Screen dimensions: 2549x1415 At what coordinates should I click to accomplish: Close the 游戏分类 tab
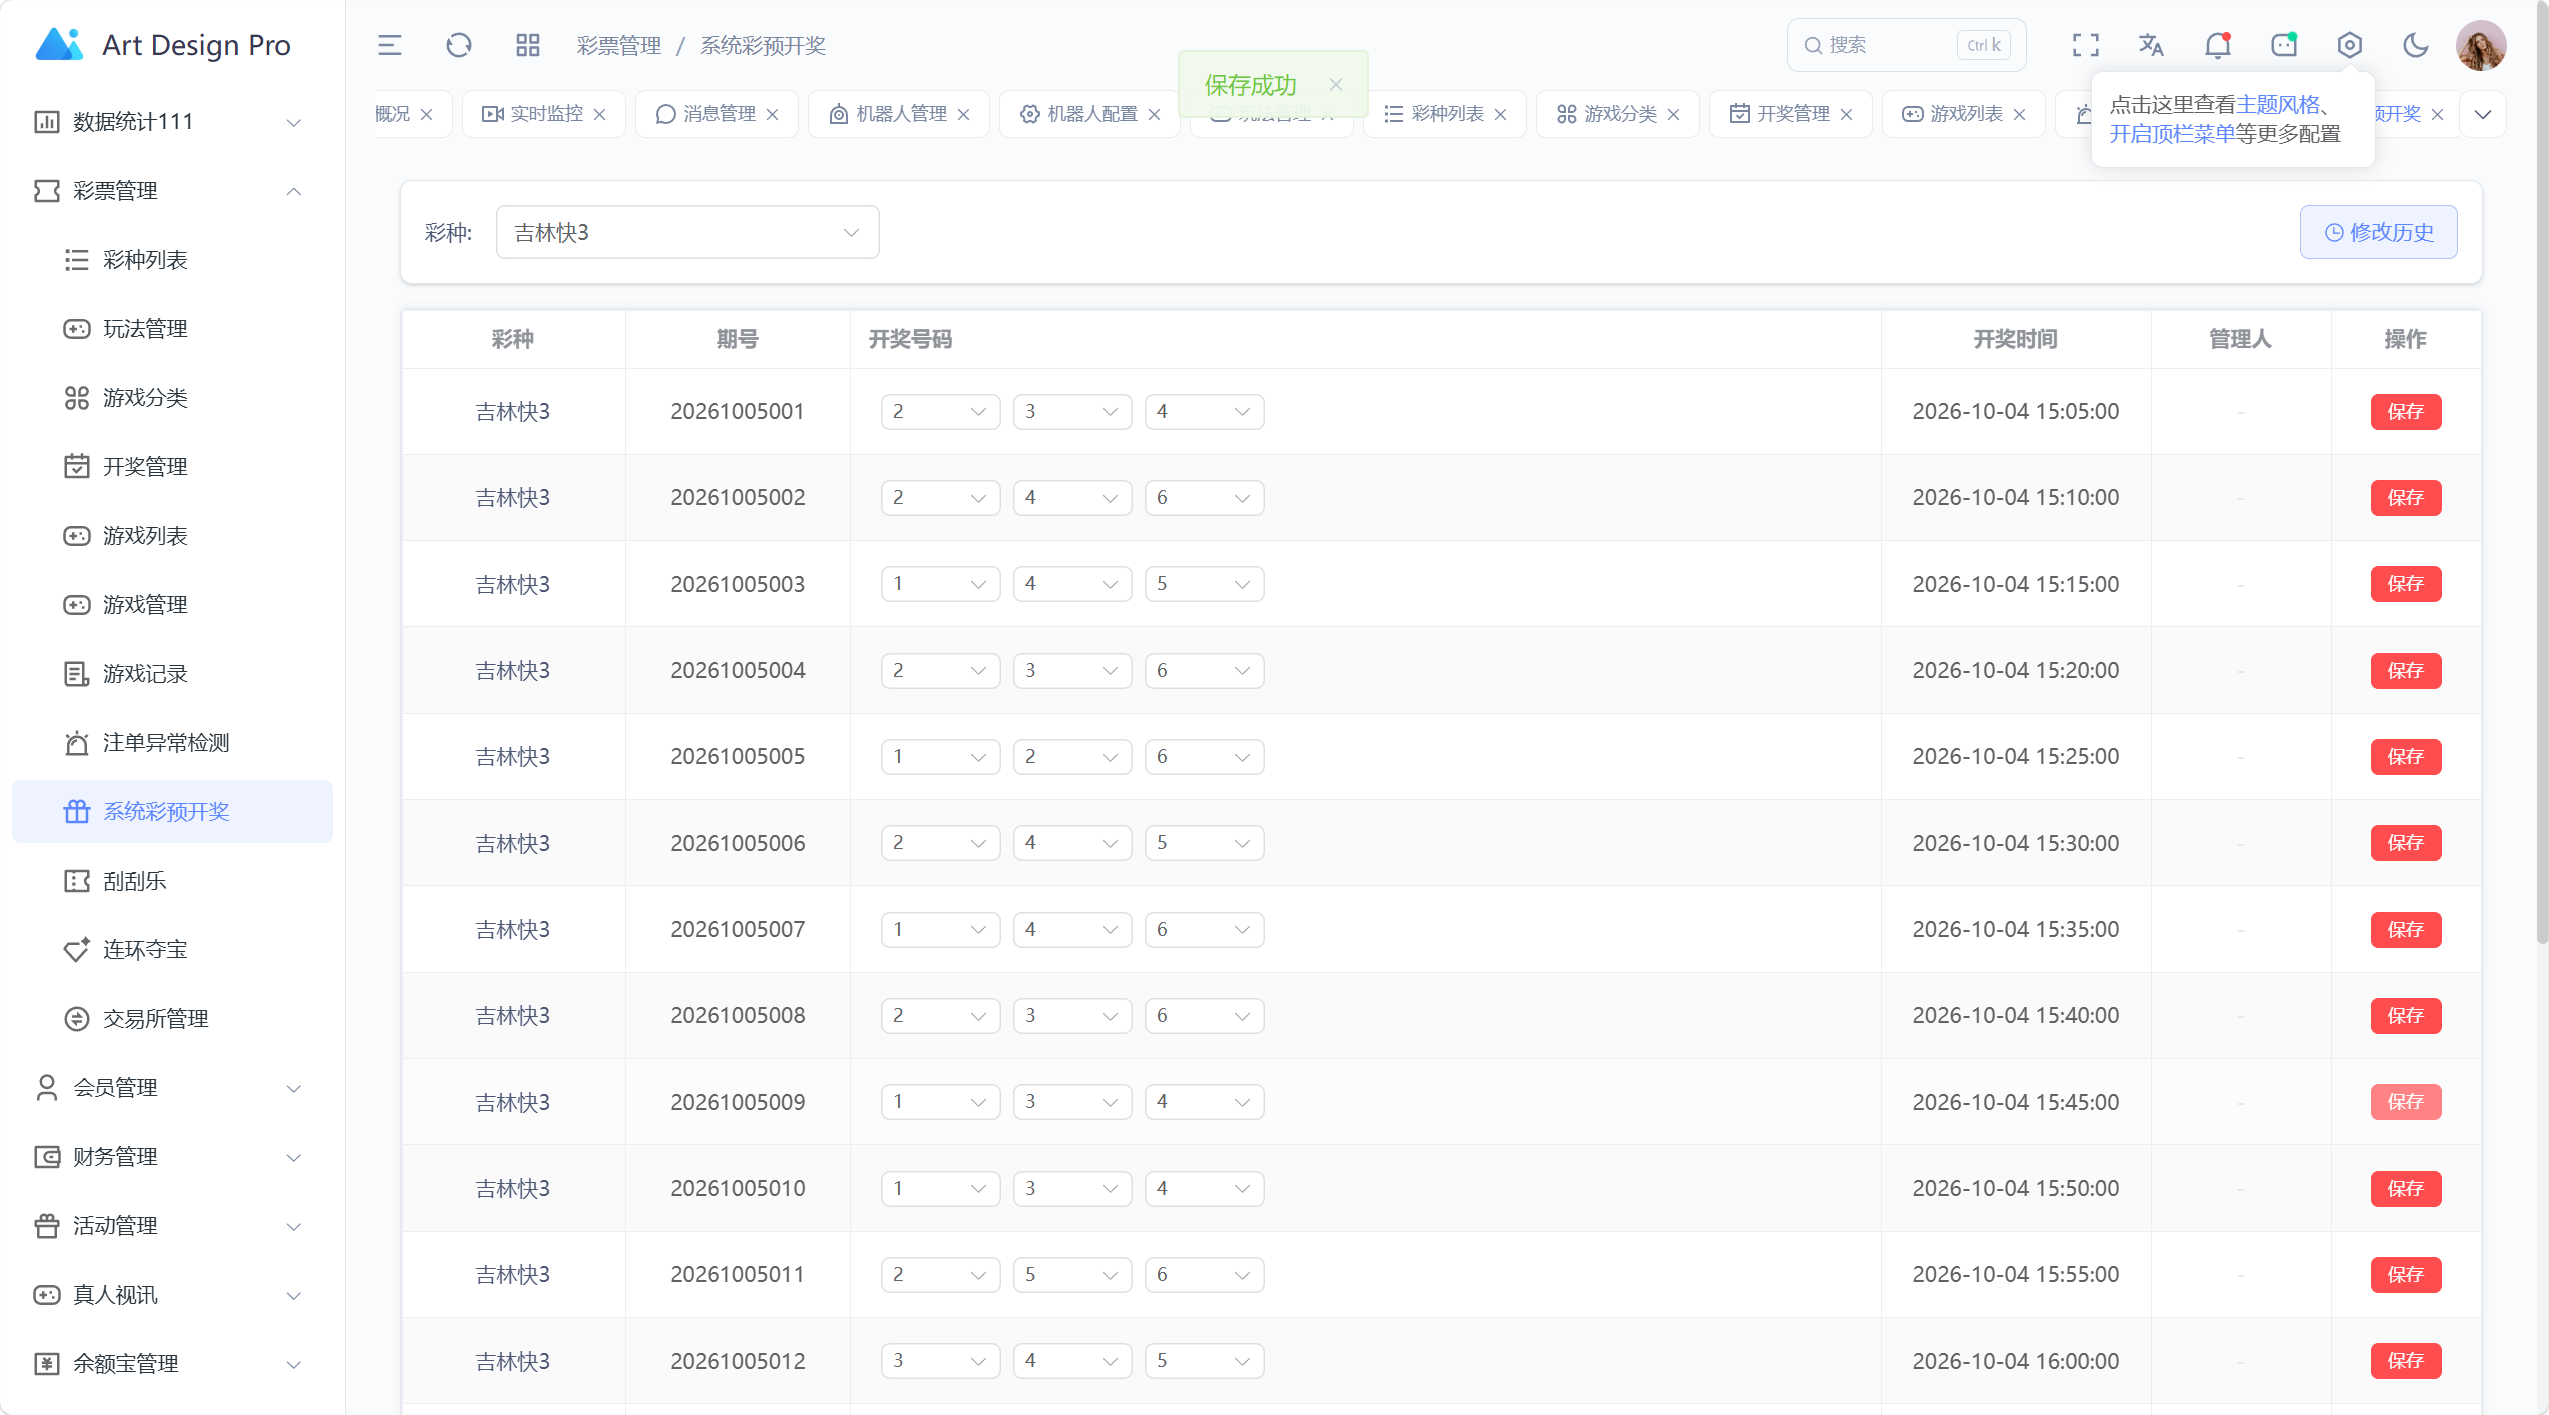click(1673, 114)
